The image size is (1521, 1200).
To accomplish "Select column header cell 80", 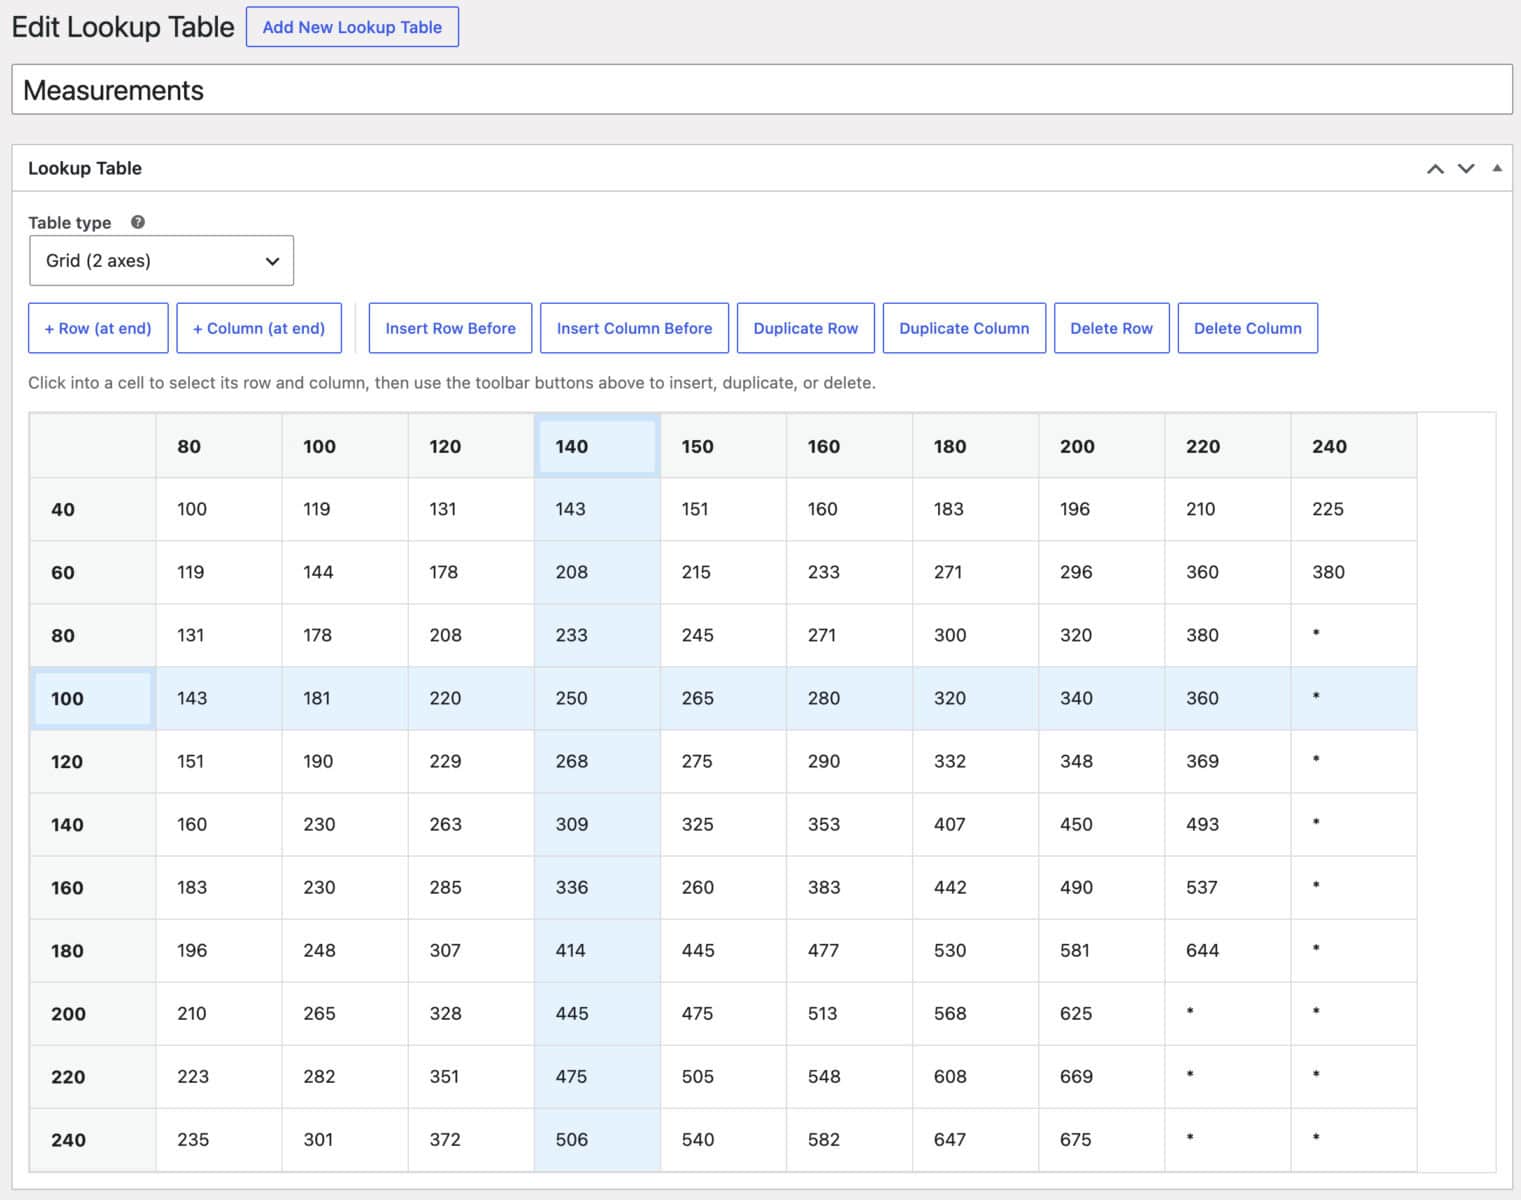I will (x=219, y=446).
